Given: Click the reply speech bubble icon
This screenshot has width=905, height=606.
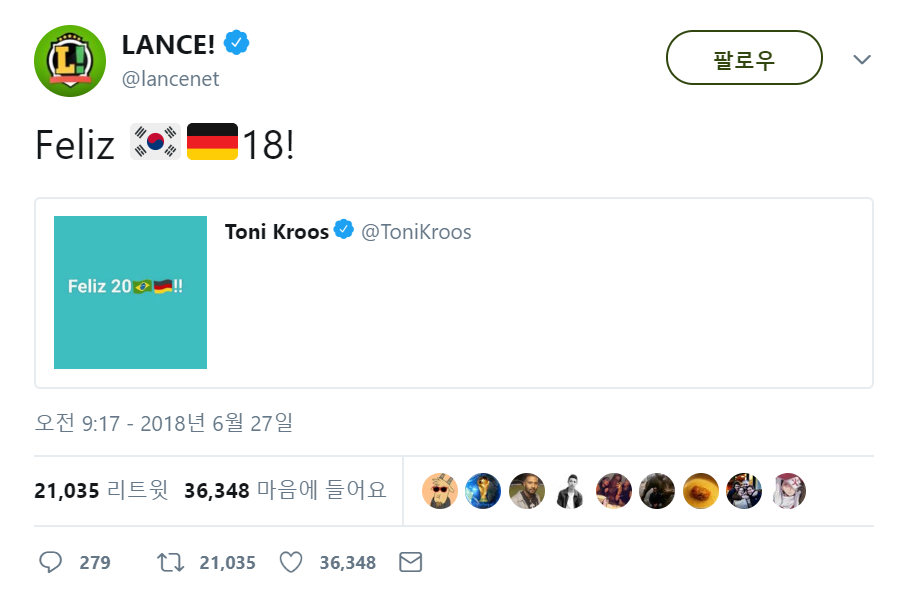Looking at the screenshot, I should pos(50,562).
